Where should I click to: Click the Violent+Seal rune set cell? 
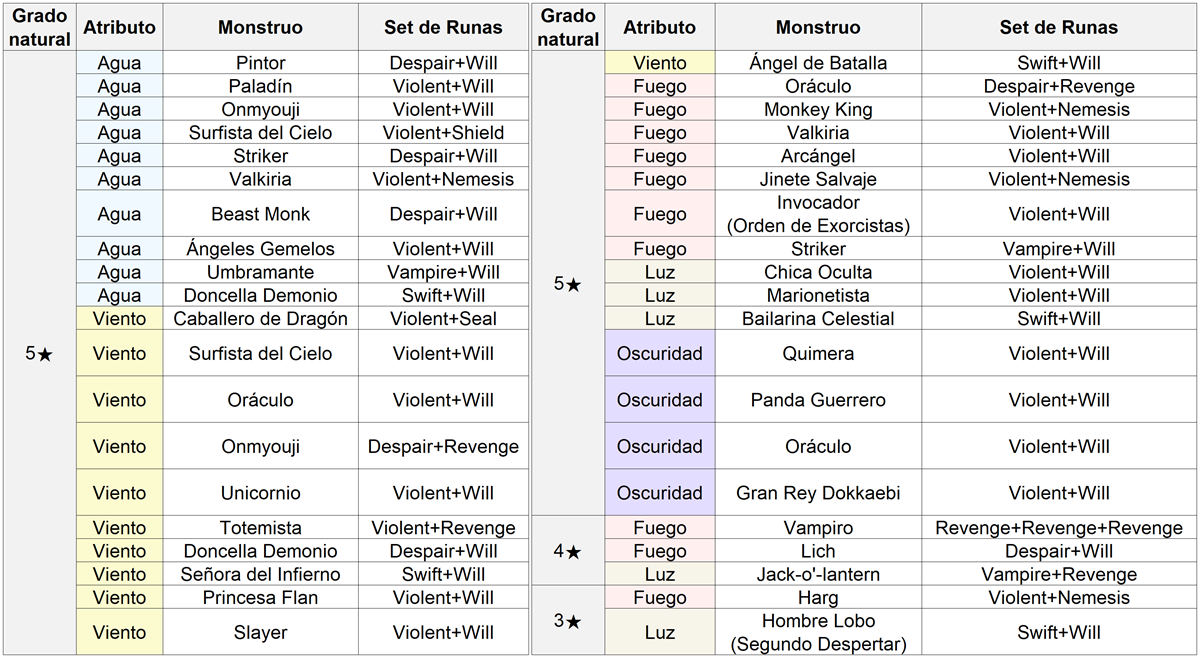[x=443, y=319]
